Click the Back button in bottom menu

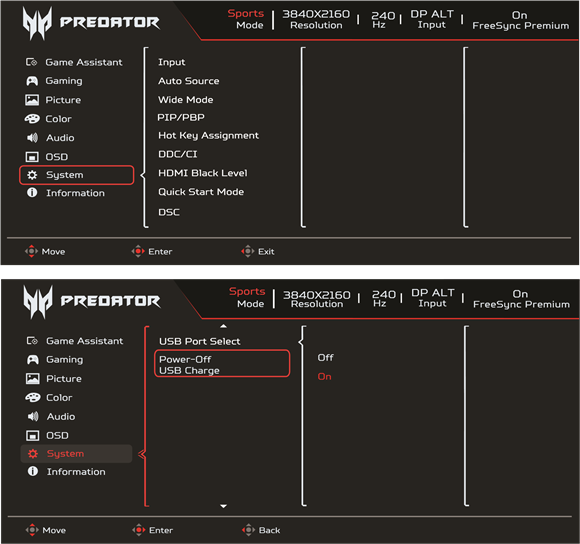pyautogui.click(x=261, y=530)
